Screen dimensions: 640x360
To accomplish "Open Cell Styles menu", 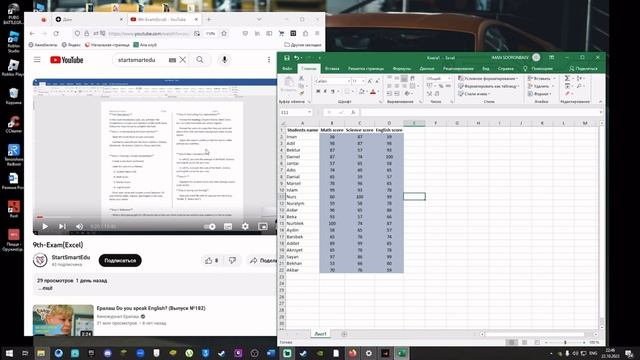I will point(474,94).
